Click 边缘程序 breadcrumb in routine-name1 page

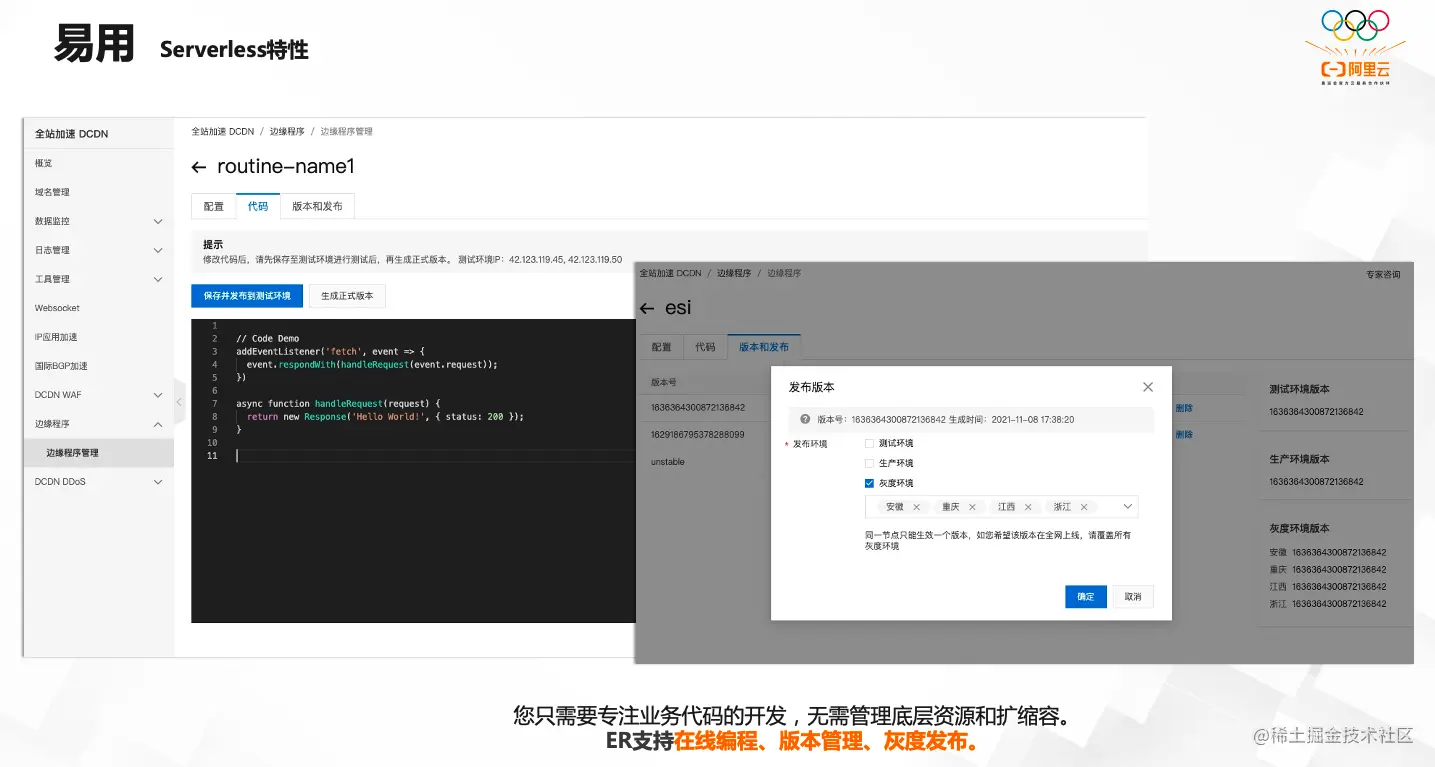click(287, 131)
